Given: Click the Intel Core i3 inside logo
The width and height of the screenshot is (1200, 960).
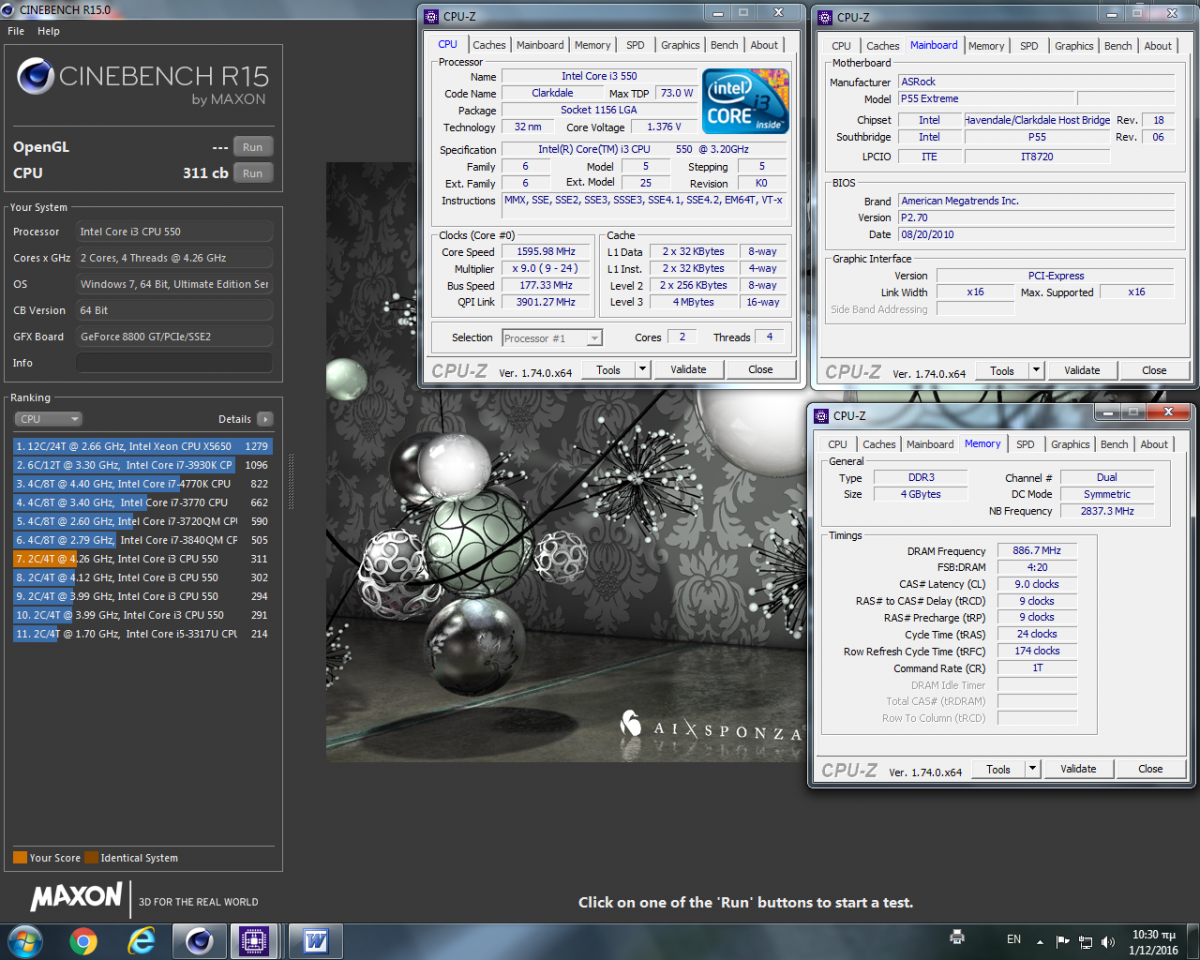Looking at the screenshot, I should [745, 101].
